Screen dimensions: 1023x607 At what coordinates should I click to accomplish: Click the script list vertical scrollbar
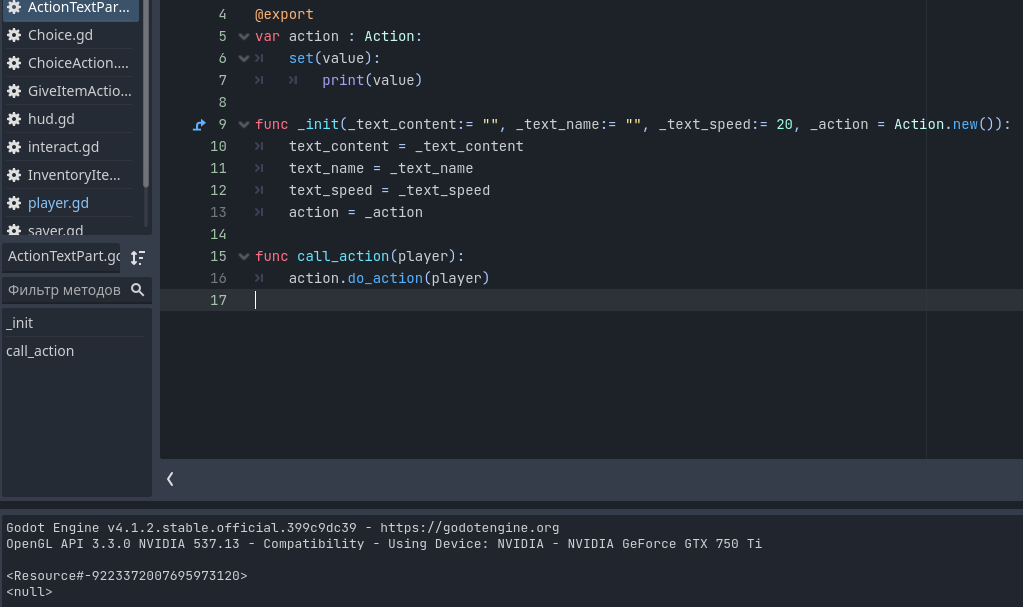click(145, 93)
